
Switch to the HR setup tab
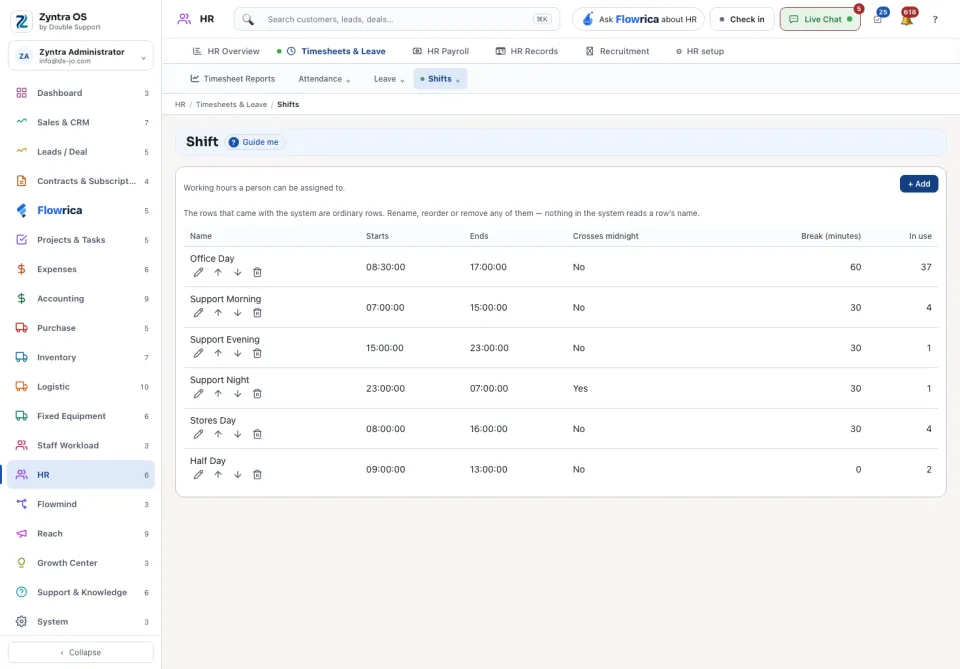(700, 51)
